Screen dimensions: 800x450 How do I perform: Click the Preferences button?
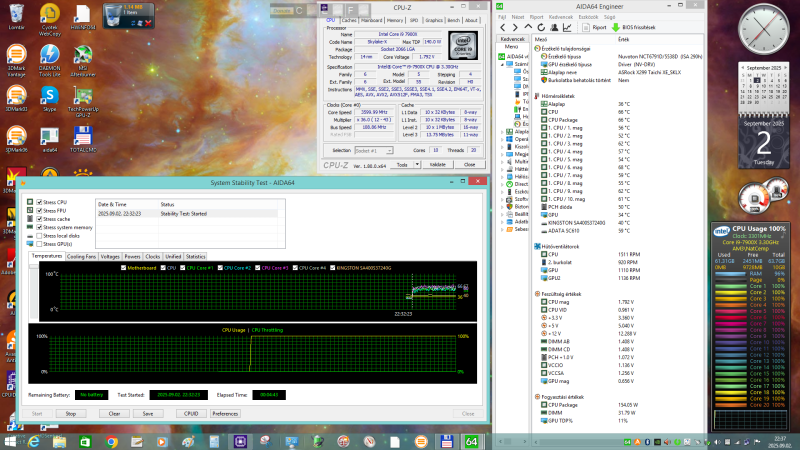point(225,412)
